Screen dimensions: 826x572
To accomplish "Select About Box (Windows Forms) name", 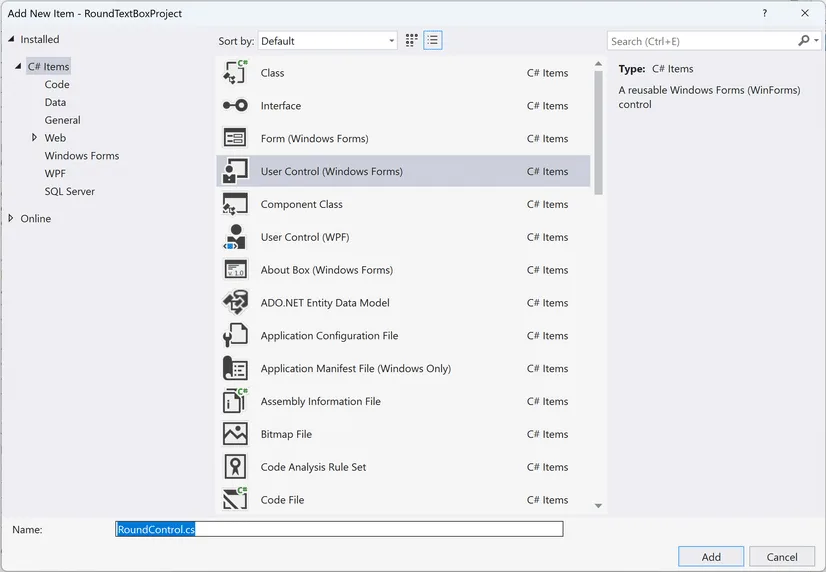I will (x=327, y=270).
